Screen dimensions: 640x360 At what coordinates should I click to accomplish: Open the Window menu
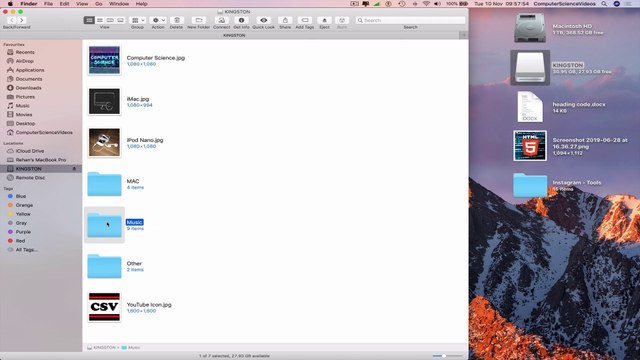click(x=119, y=4)
